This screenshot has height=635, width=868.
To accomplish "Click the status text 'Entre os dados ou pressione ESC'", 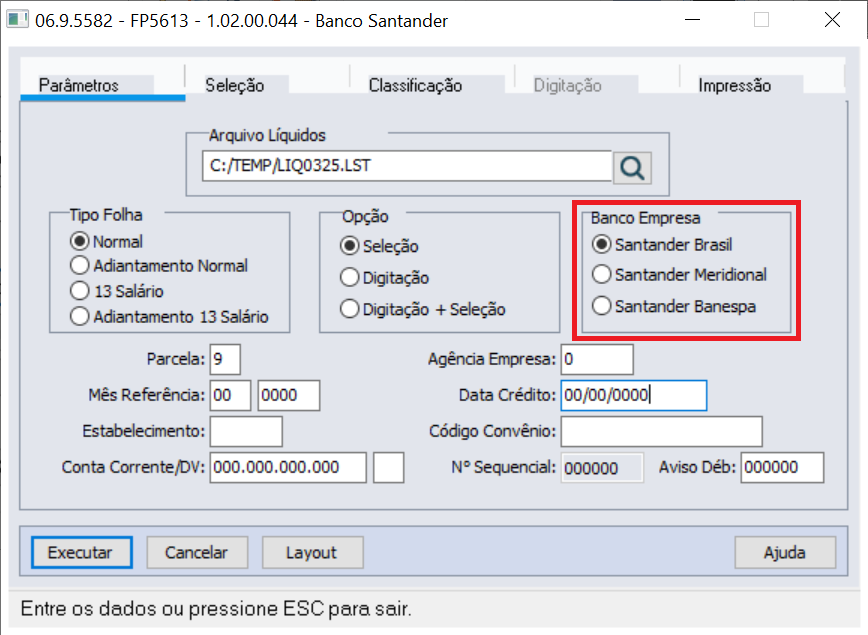I will pyautogui.click(x=172, y=608).
